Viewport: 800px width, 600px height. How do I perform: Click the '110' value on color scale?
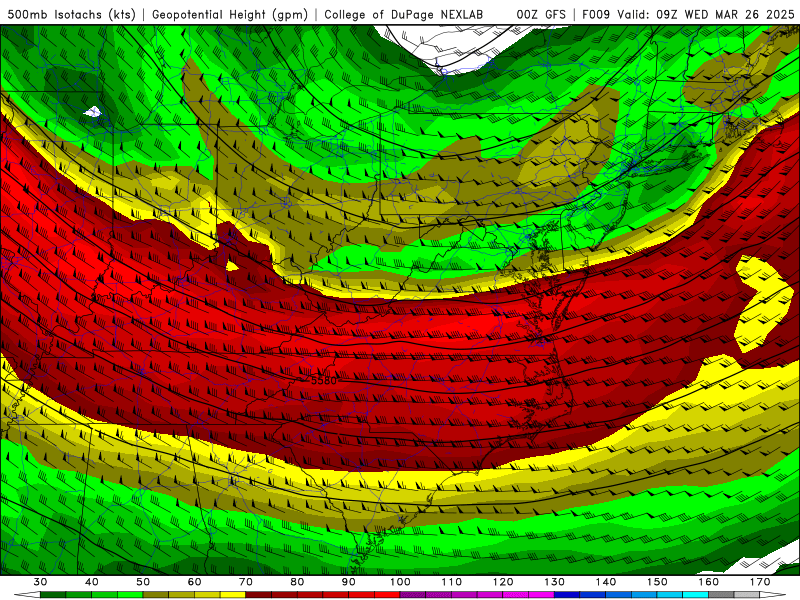452,582
